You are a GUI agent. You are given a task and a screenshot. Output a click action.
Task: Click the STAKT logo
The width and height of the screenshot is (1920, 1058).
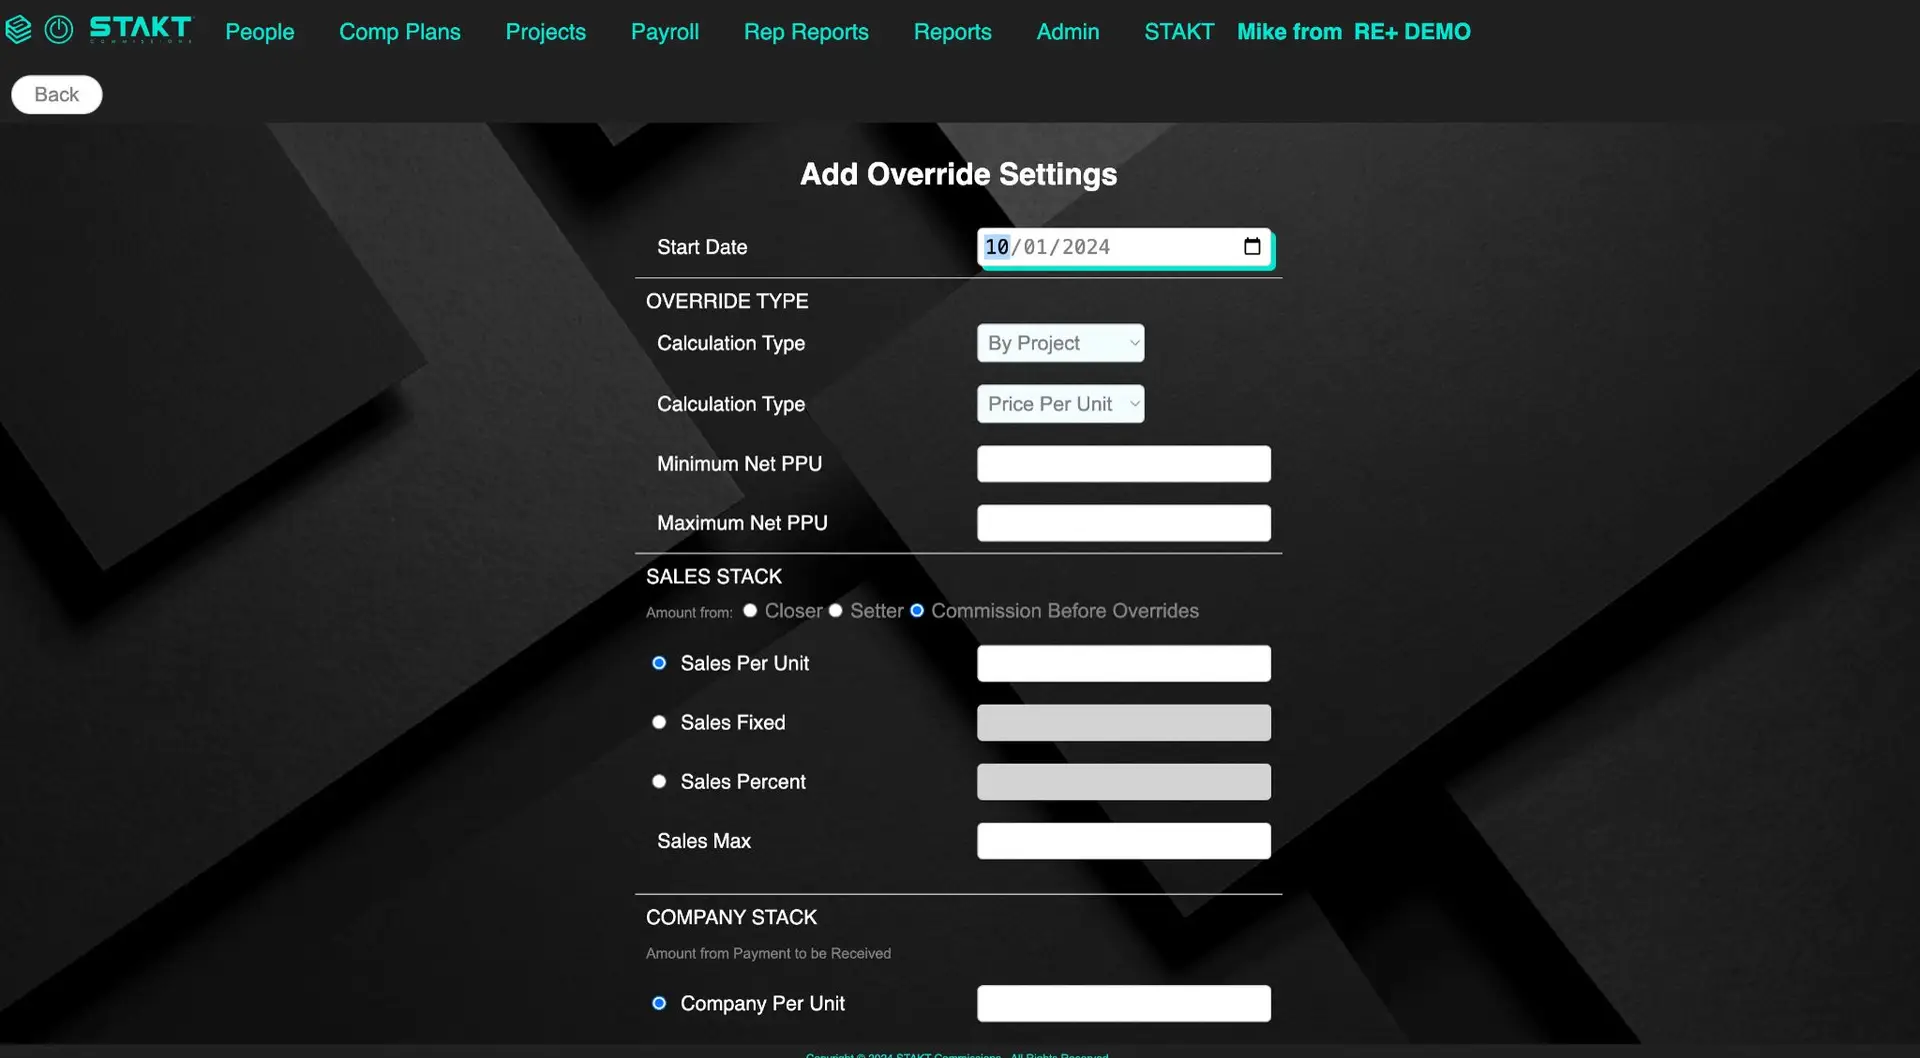tap(140, 30)
